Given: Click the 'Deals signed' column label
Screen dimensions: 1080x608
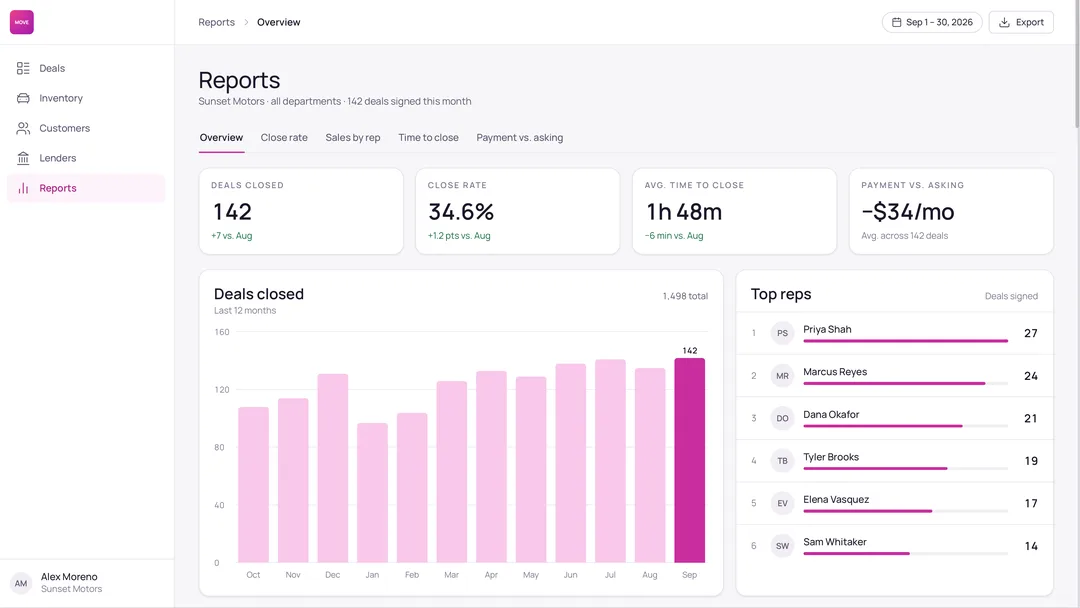Looking at the screenshot, I should 1010,296.
